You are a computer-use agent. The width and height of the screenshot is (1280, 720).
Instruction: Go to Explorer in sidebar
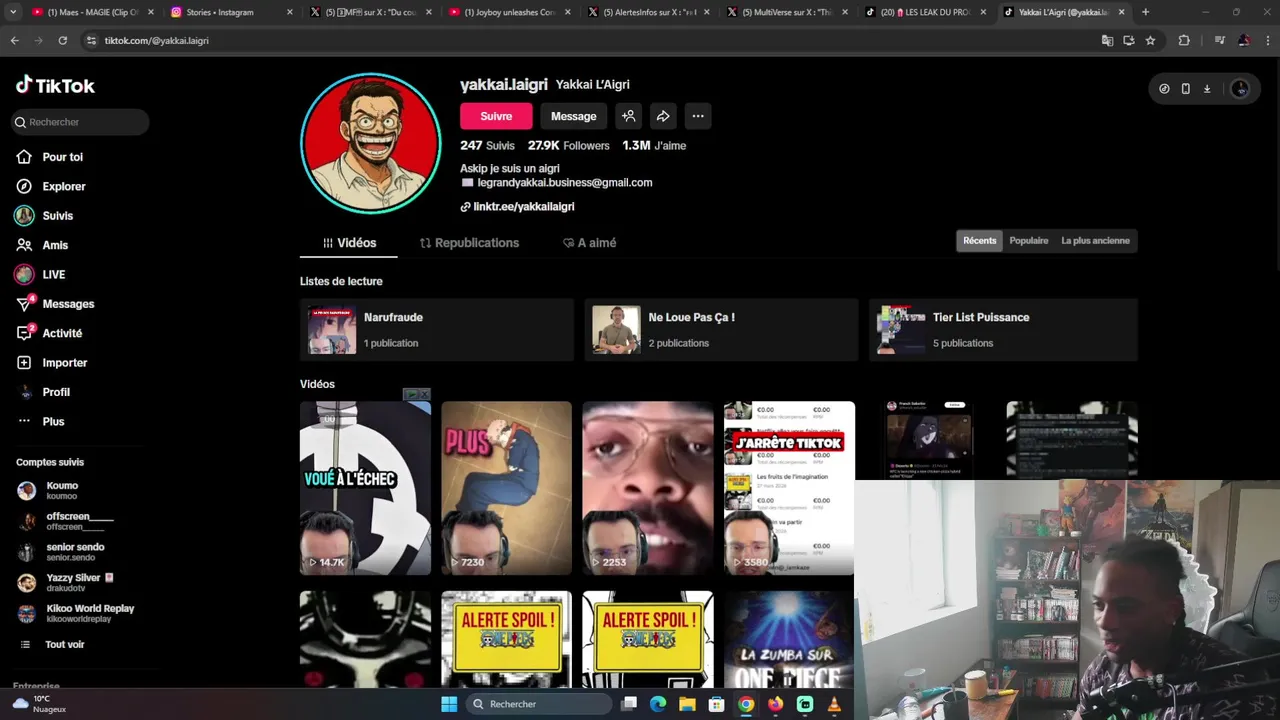click(64, 186)
